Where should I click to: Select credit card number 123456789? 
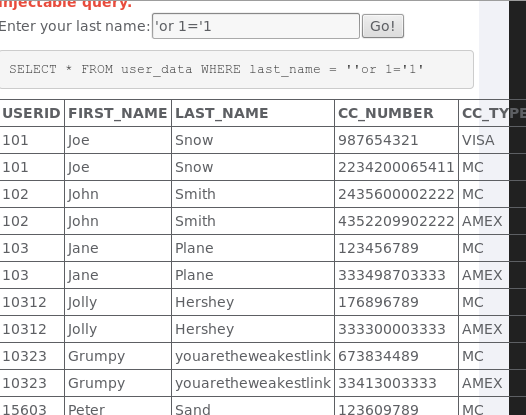click(x=378, y=248)
